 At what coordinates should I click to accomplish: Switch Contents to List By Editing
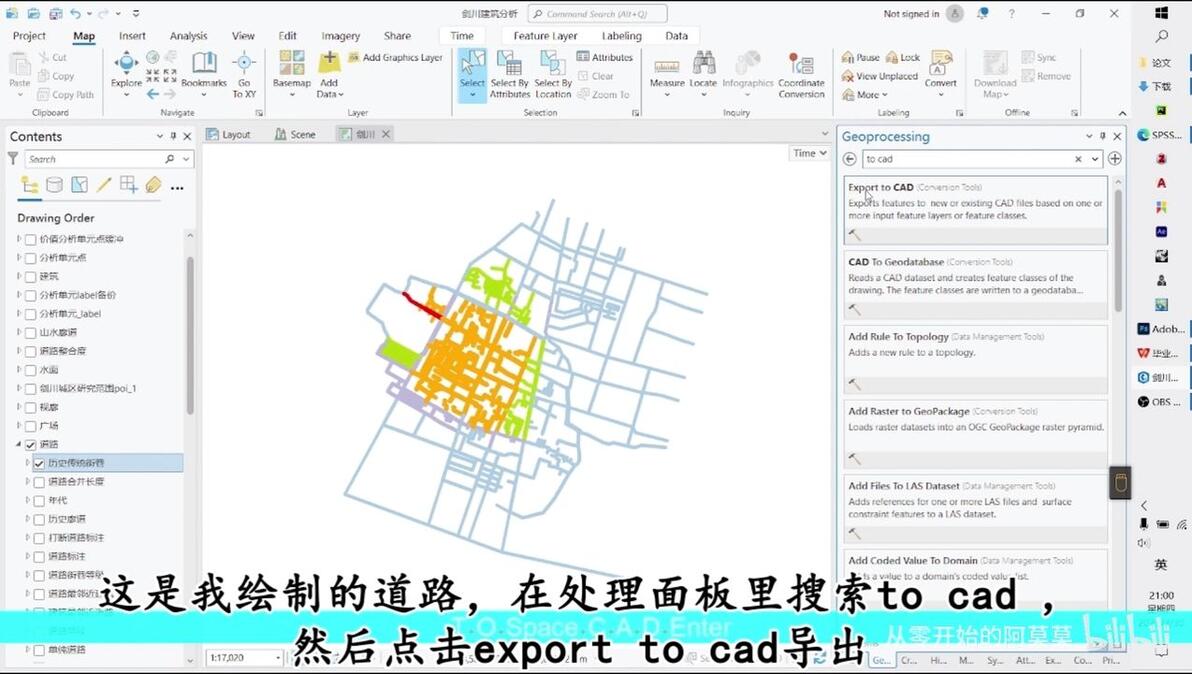104,185
